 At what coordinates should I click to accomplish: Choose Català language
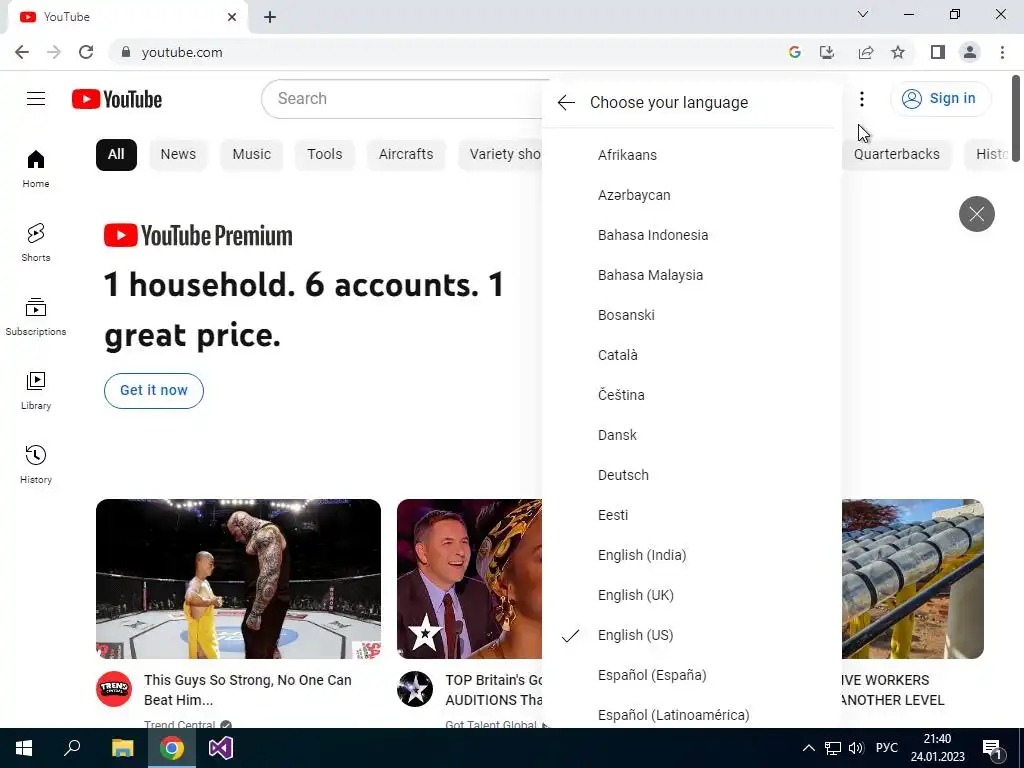[692, 355]
